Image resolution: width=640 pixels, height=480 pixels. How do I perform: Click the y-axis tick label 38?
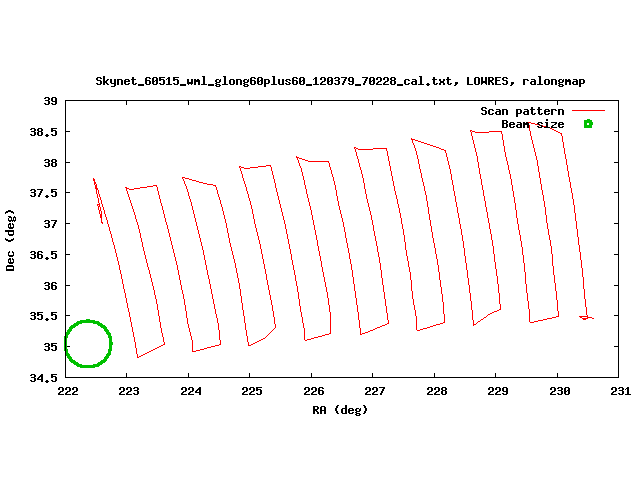[x=51, y=163]
